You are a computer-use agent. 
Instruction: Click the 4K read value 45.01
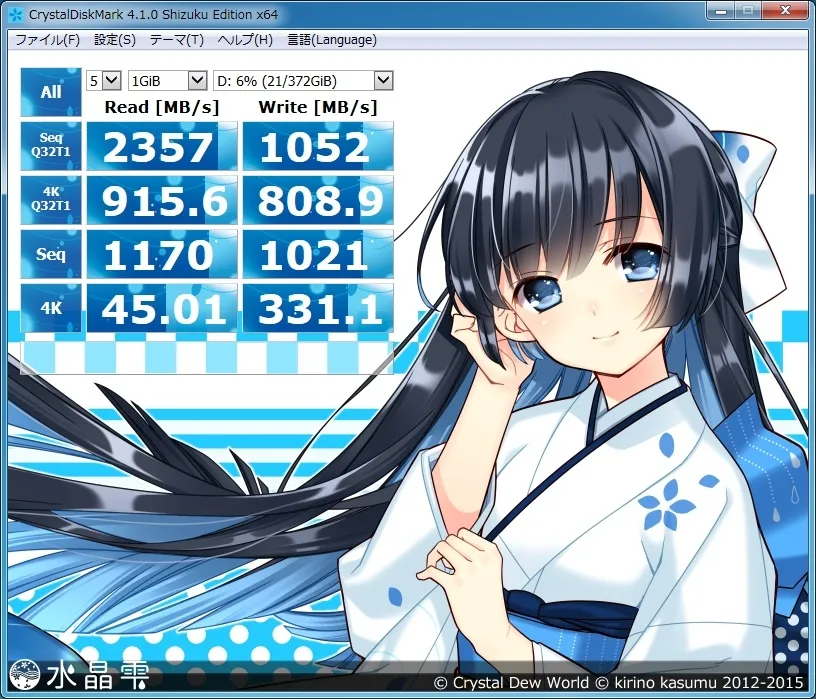162,308
